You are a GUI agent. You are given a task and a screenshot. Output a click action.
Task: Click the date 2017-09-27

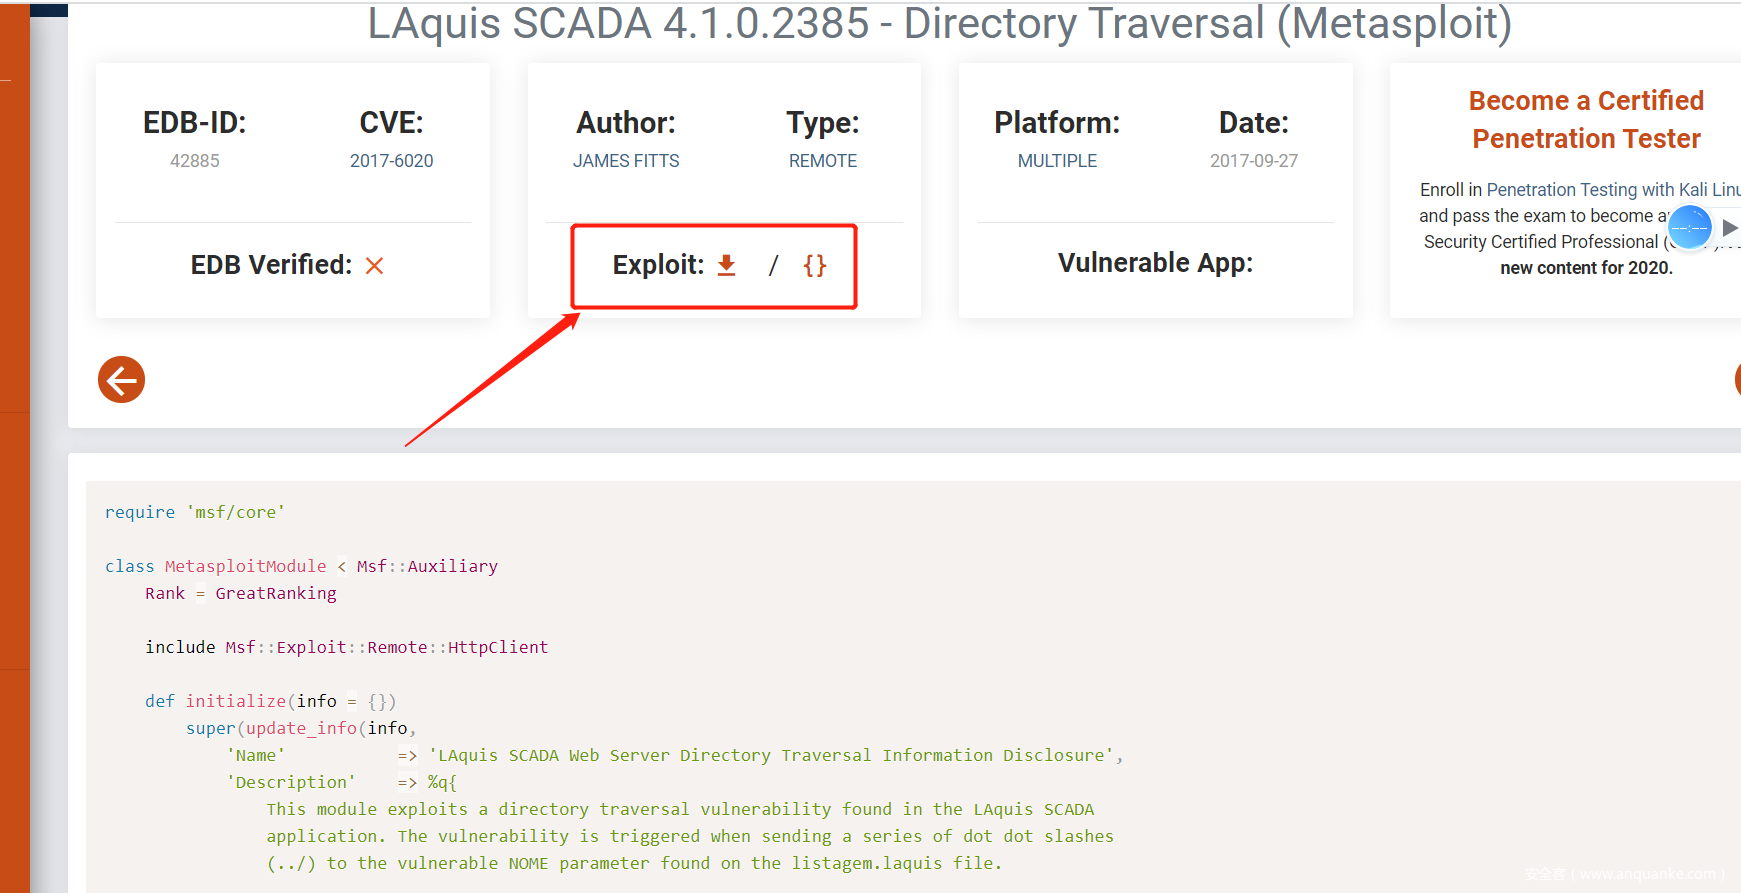tap(1253, 161)
